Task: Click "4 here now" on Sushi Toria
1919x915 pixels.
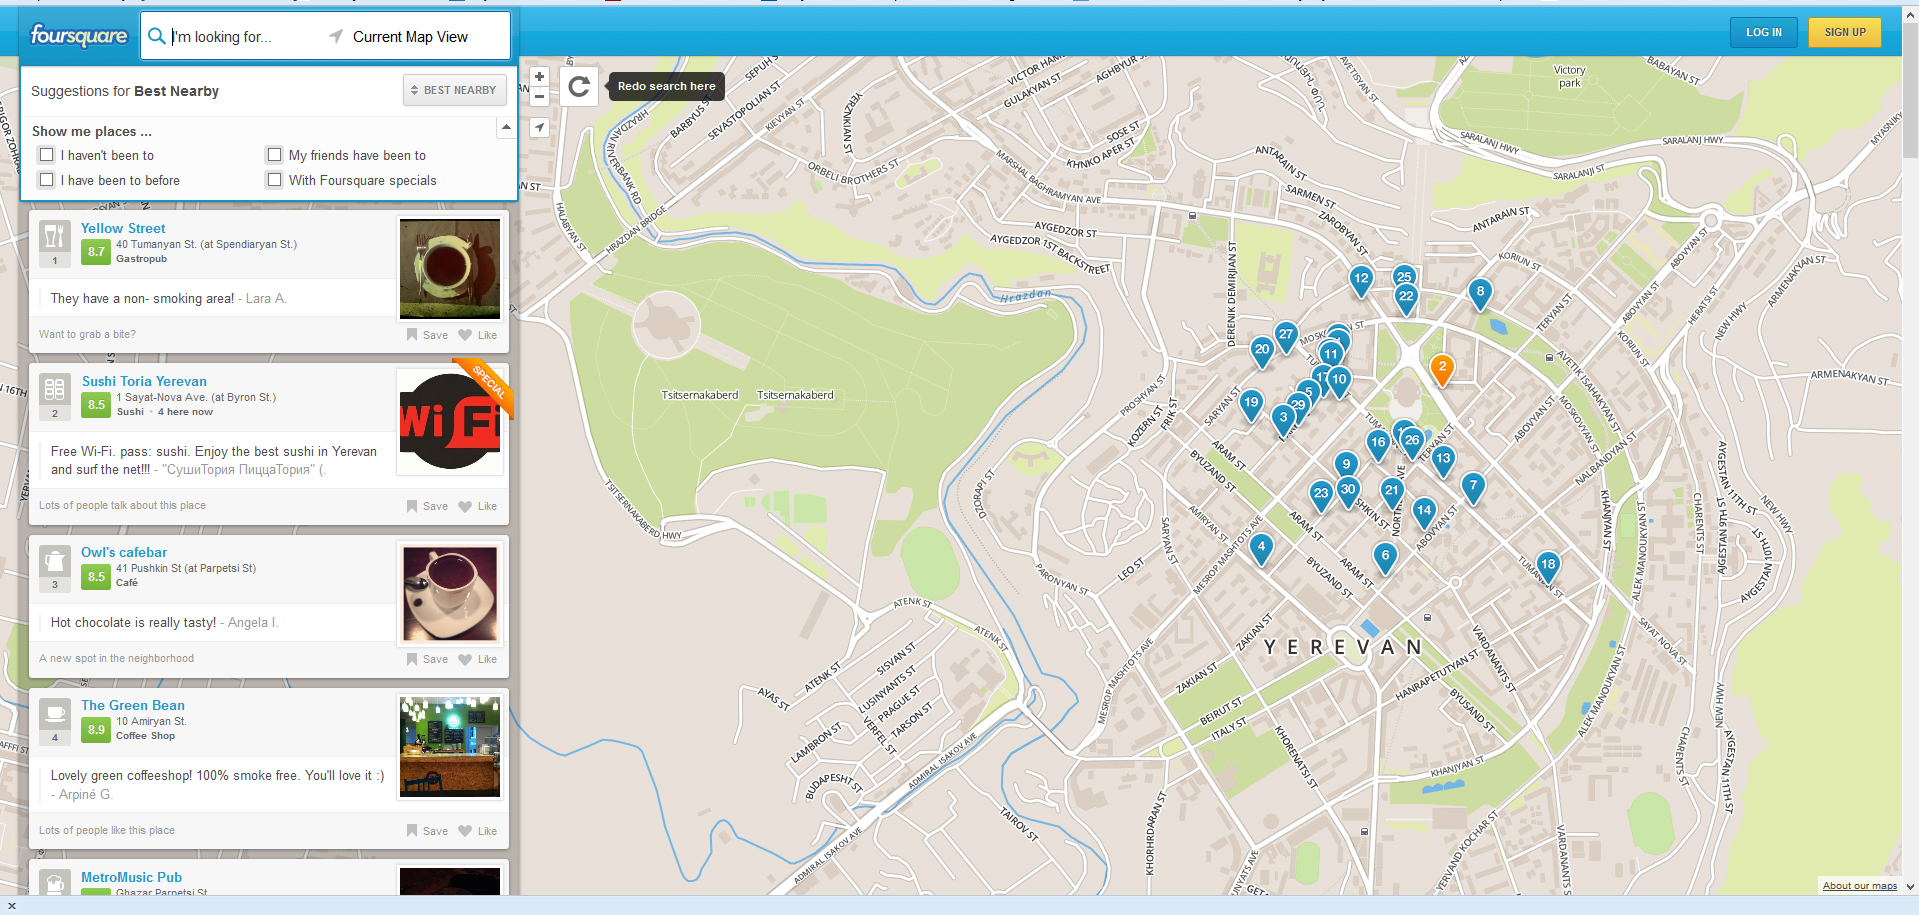Action: [185, 412]
